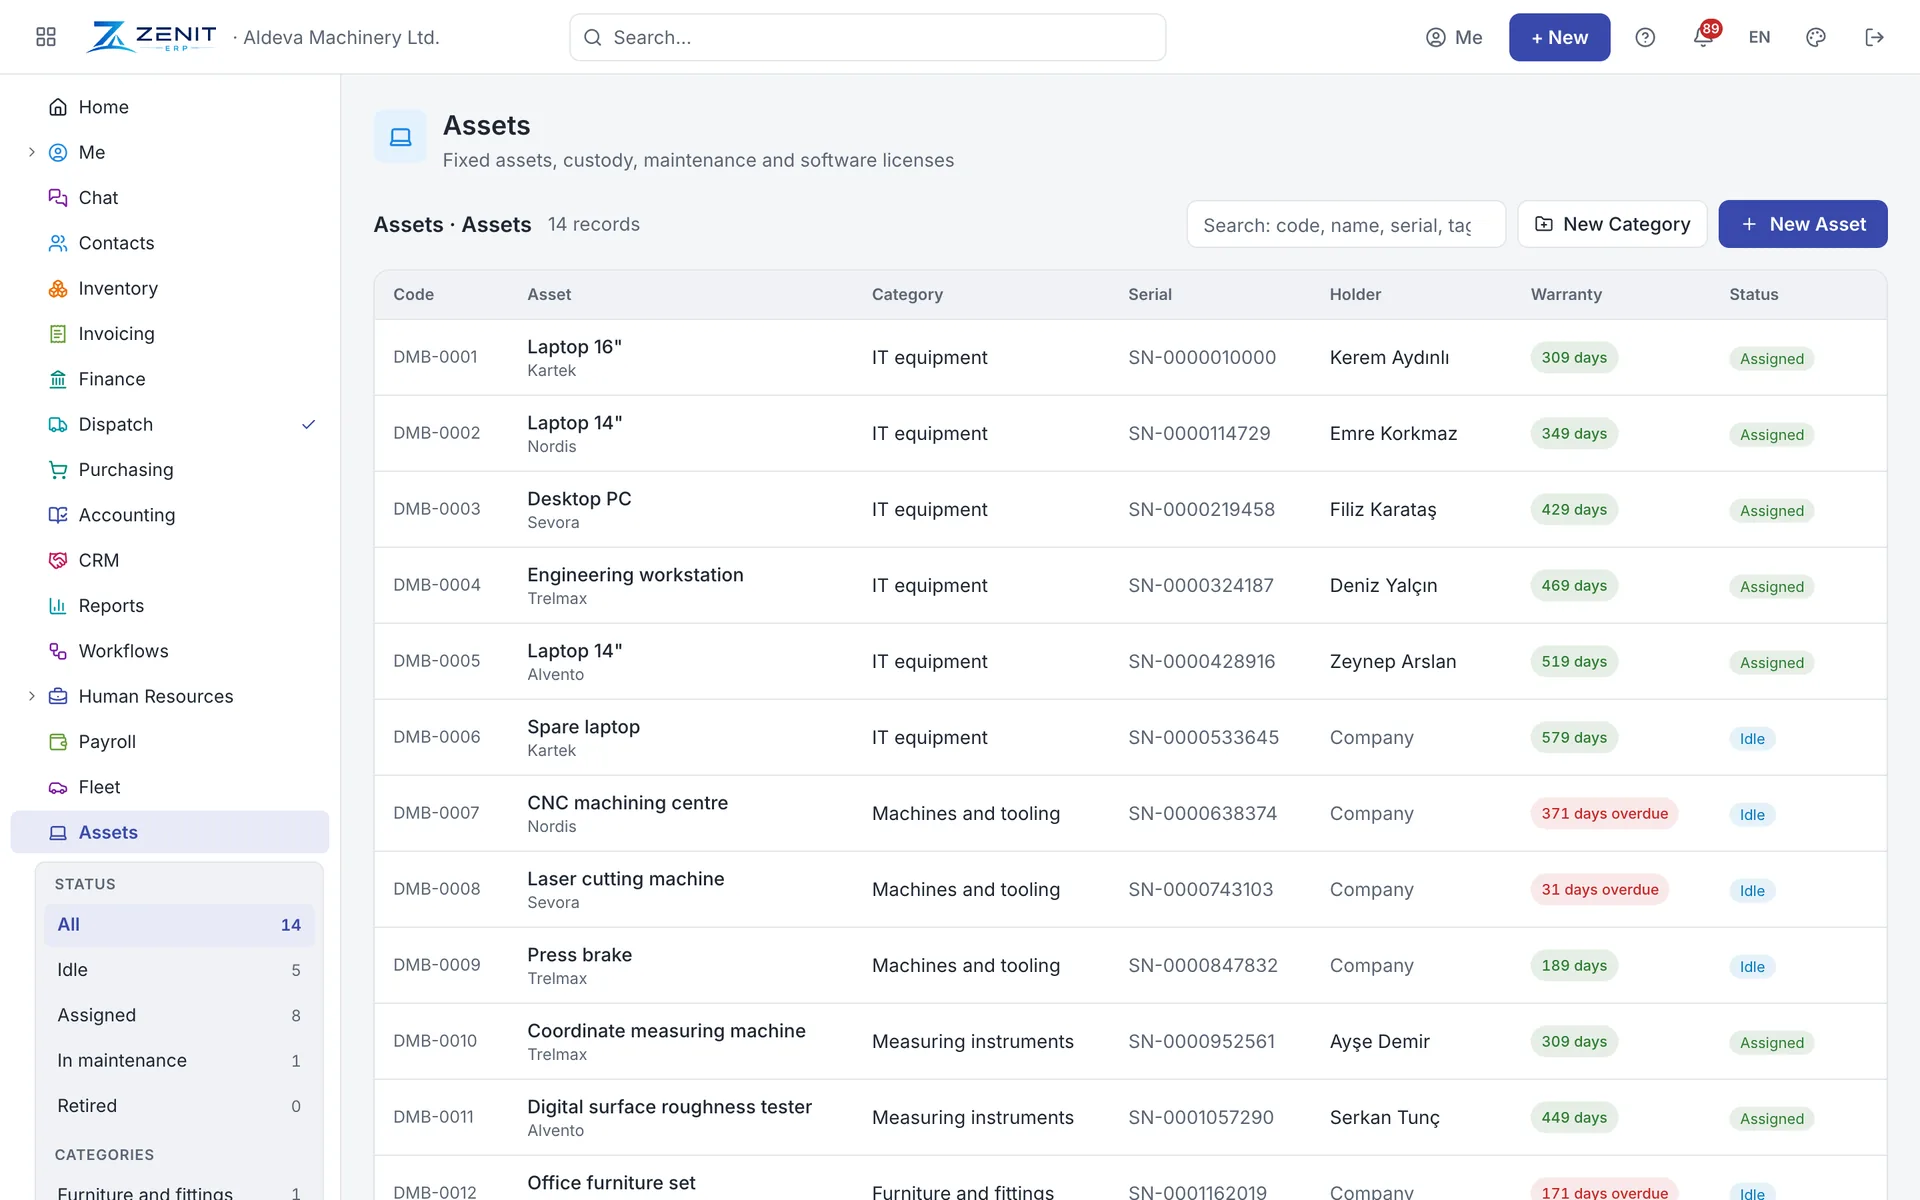The image size is (1920, 1200).
Task: Filter assets by All status
Action: (x=179, y=925)
